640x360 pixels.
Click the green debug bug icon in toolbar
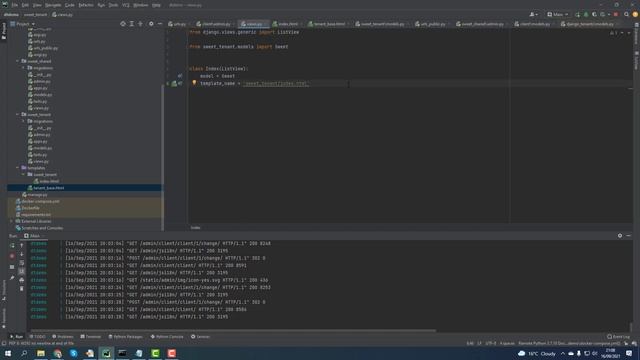click(586, 14)
